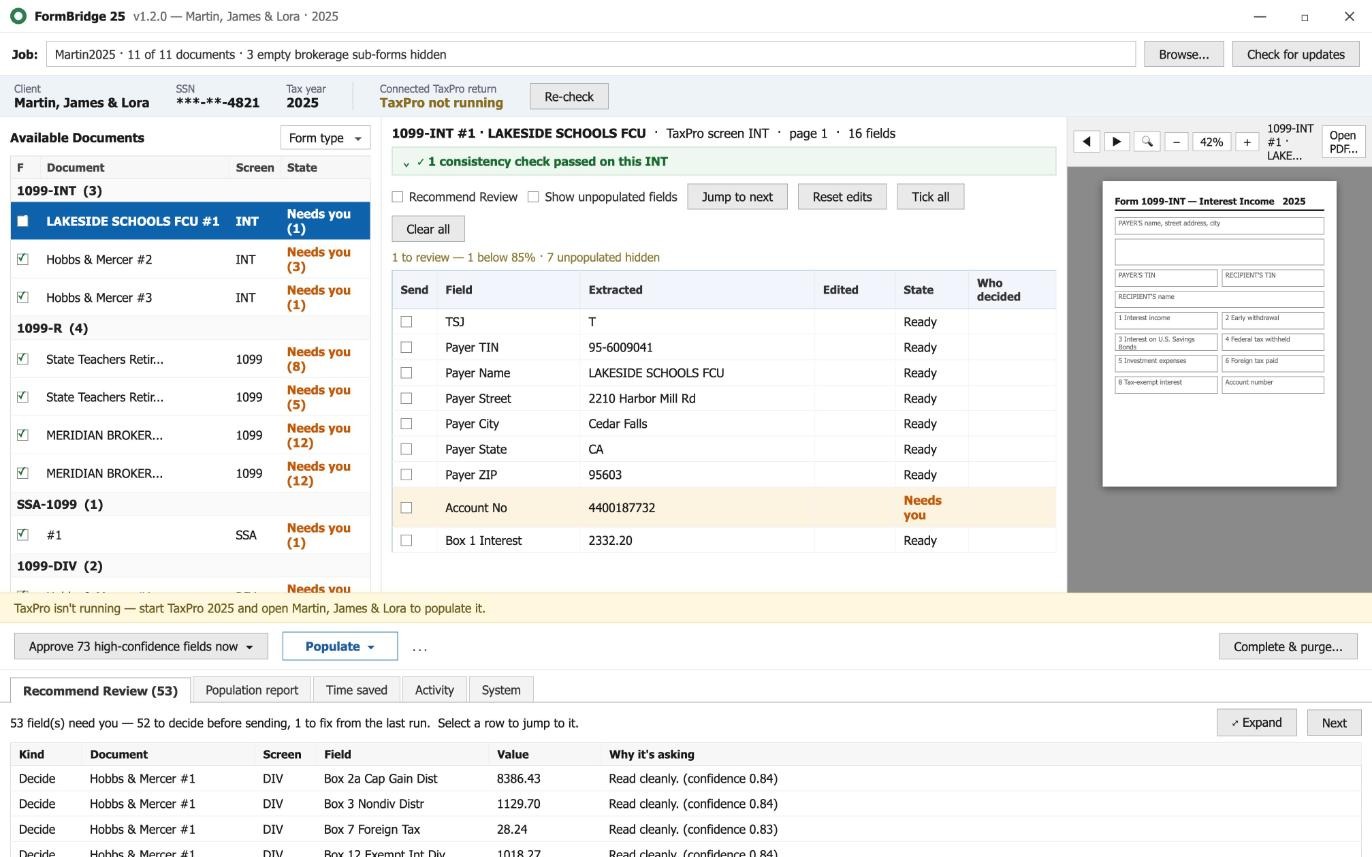
Task: Uncheck the Hobbs & Mercer #2 document checkbox
Action: (23, 259)
